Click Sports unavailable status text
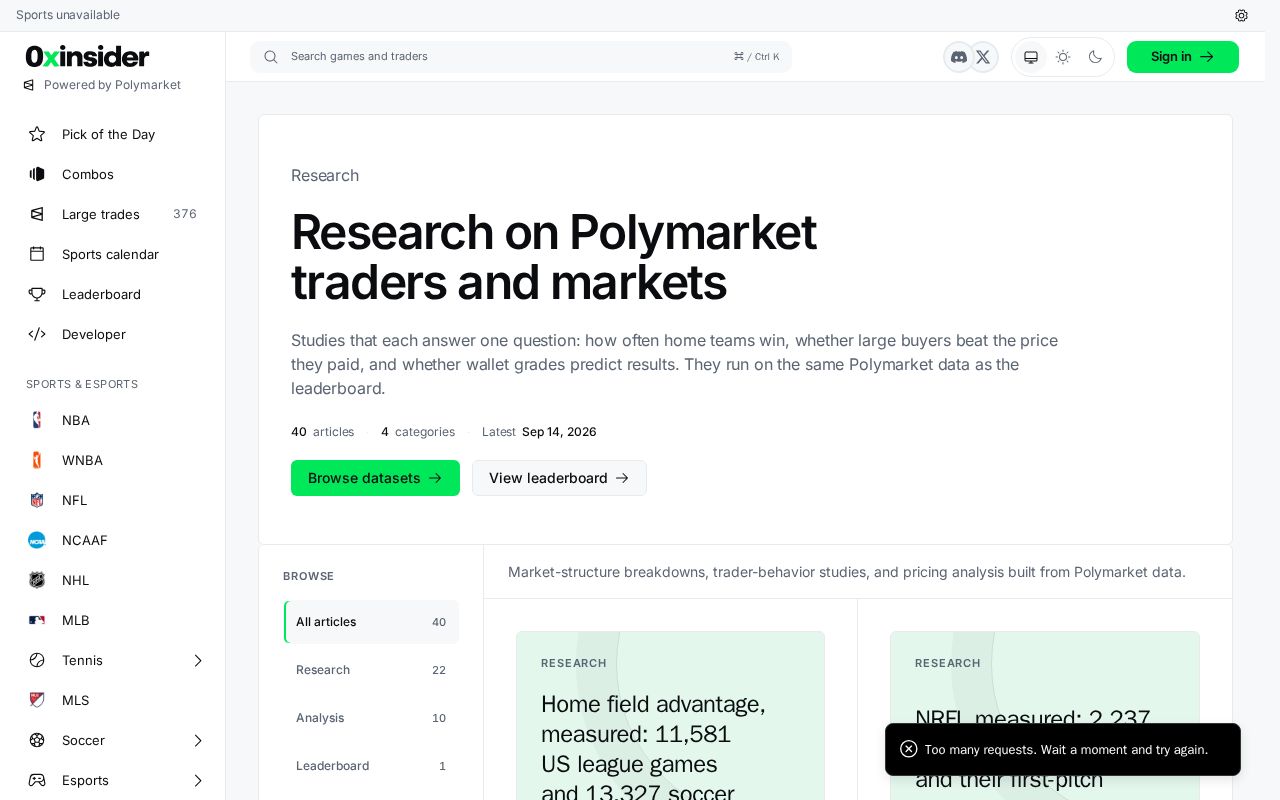Viewport: 1280px width, 800px height. [68, 15]
